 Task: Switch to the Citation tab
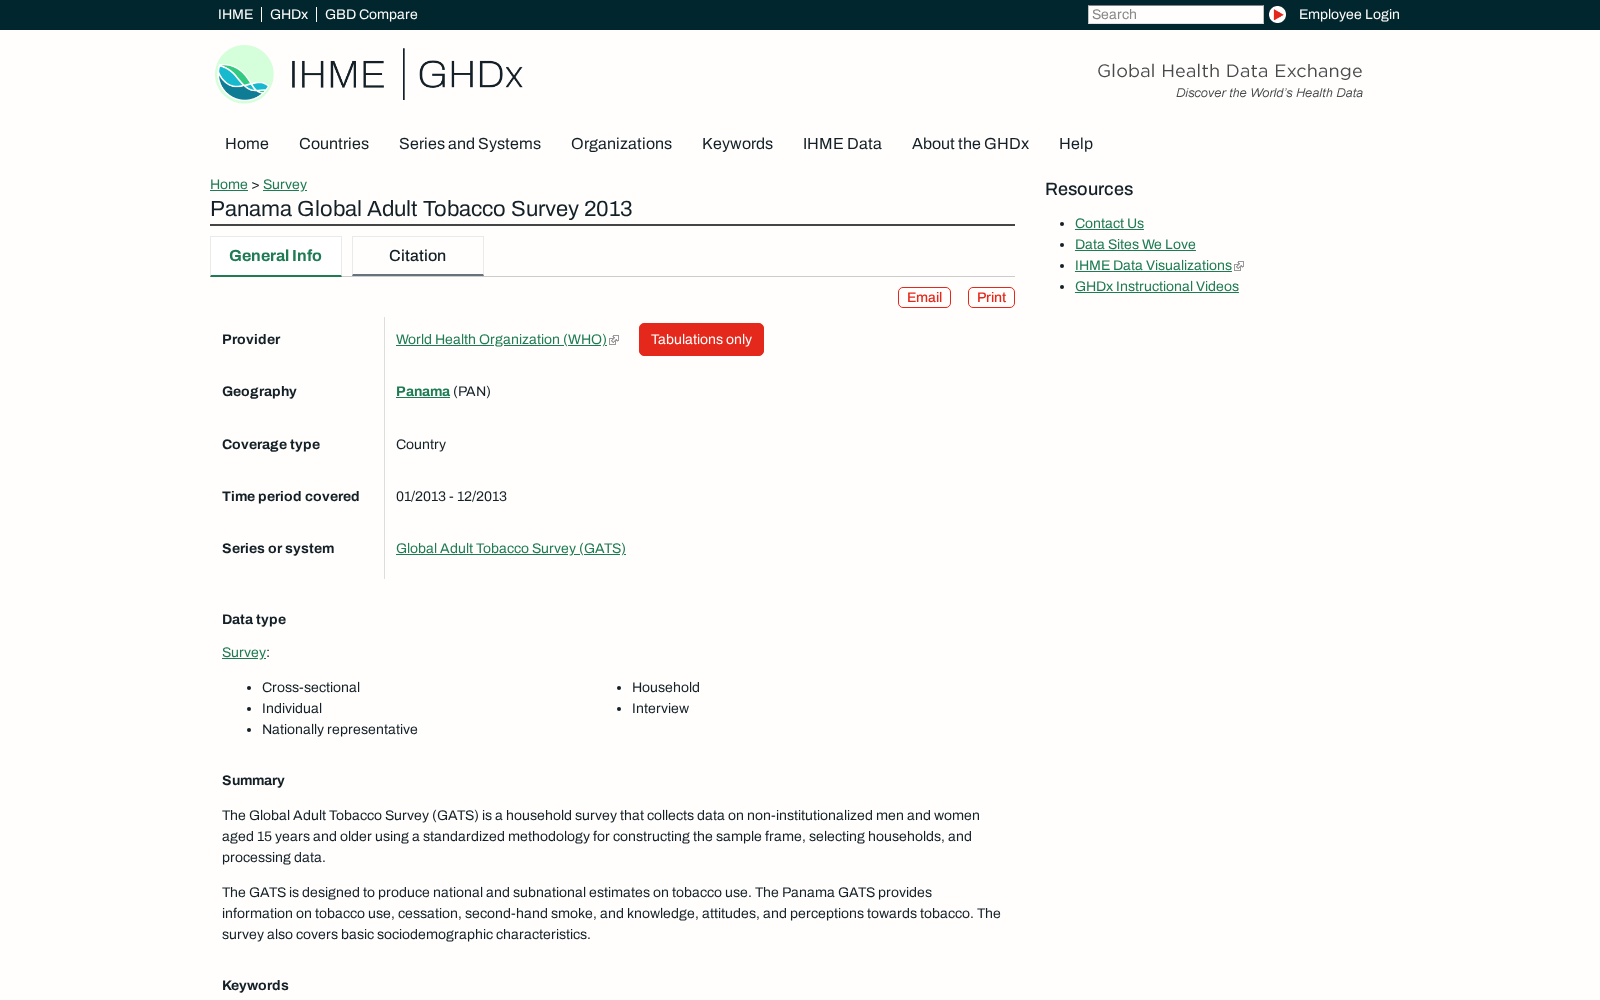pos(418,256)
